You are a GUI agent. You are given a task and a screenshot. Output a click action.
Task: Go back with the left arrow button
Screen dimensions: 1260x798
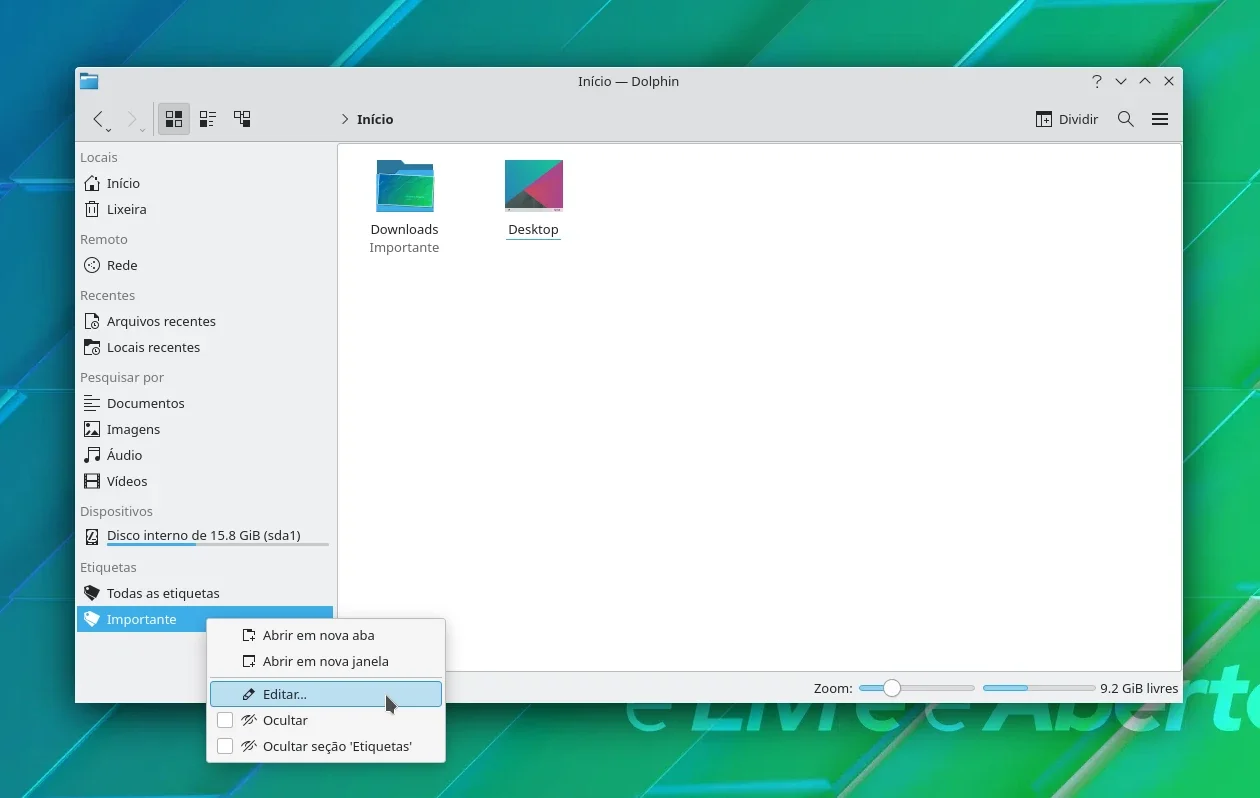pyautogui.click(x=98, y=119)
